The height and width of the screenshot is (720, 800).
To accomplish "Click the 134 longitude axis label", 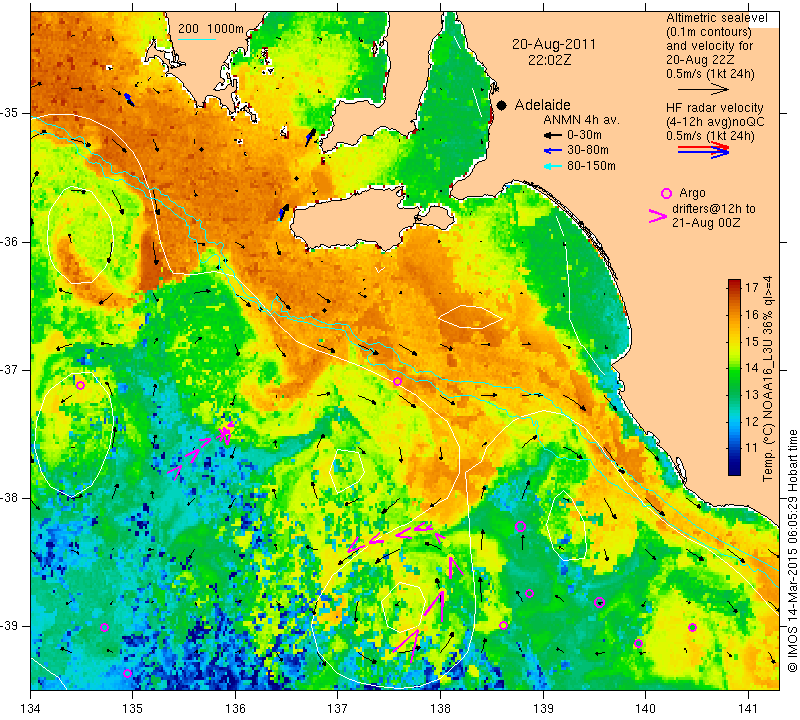I will [x=31, y=709].
